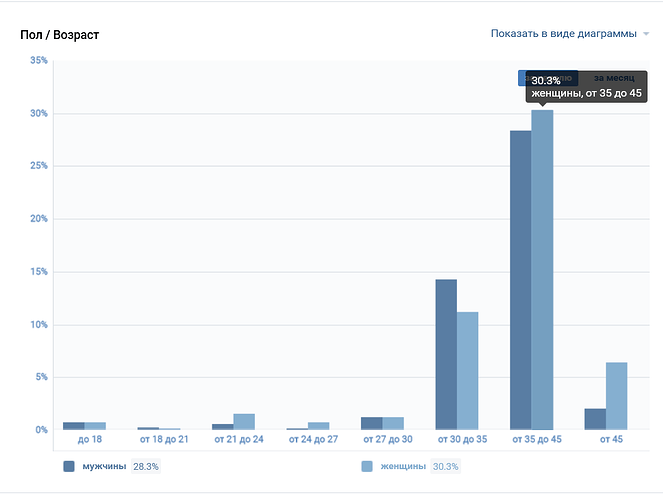Click the 30% y-axis label

pos(39,113)
